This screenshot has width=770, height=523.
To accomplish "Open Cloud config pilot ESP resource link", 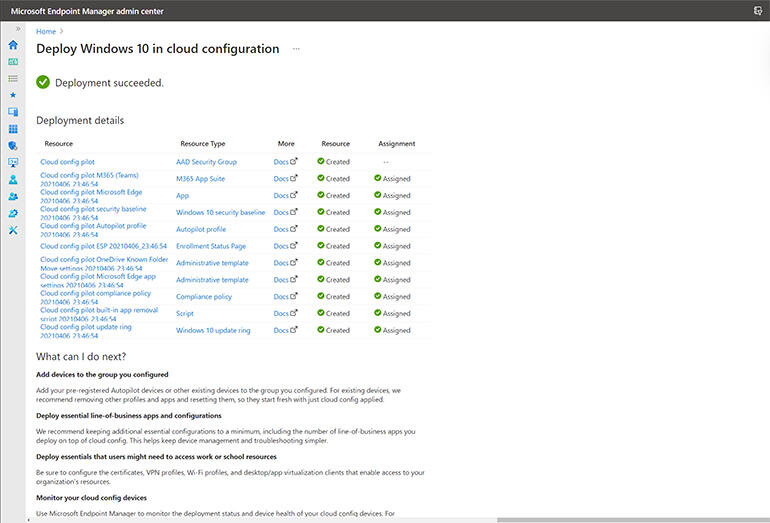I will pos(104,246).
